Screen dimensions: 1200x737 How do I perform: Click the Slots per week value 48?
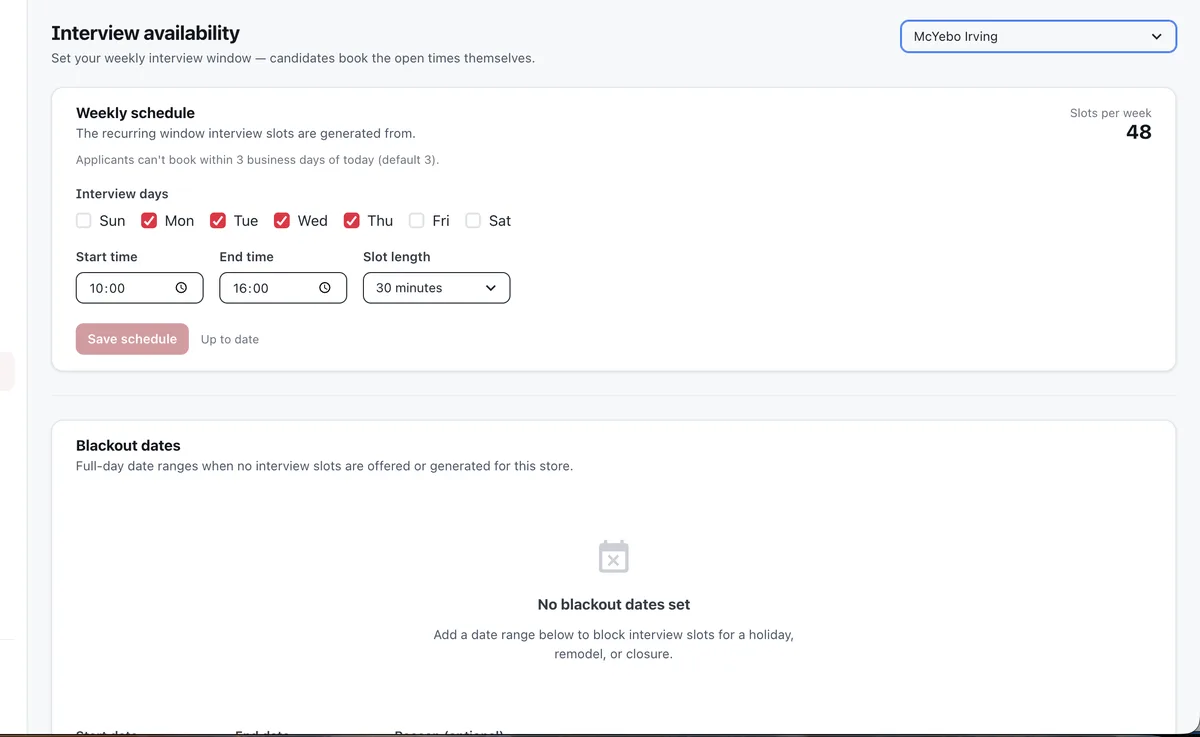tap(1139, 133)
